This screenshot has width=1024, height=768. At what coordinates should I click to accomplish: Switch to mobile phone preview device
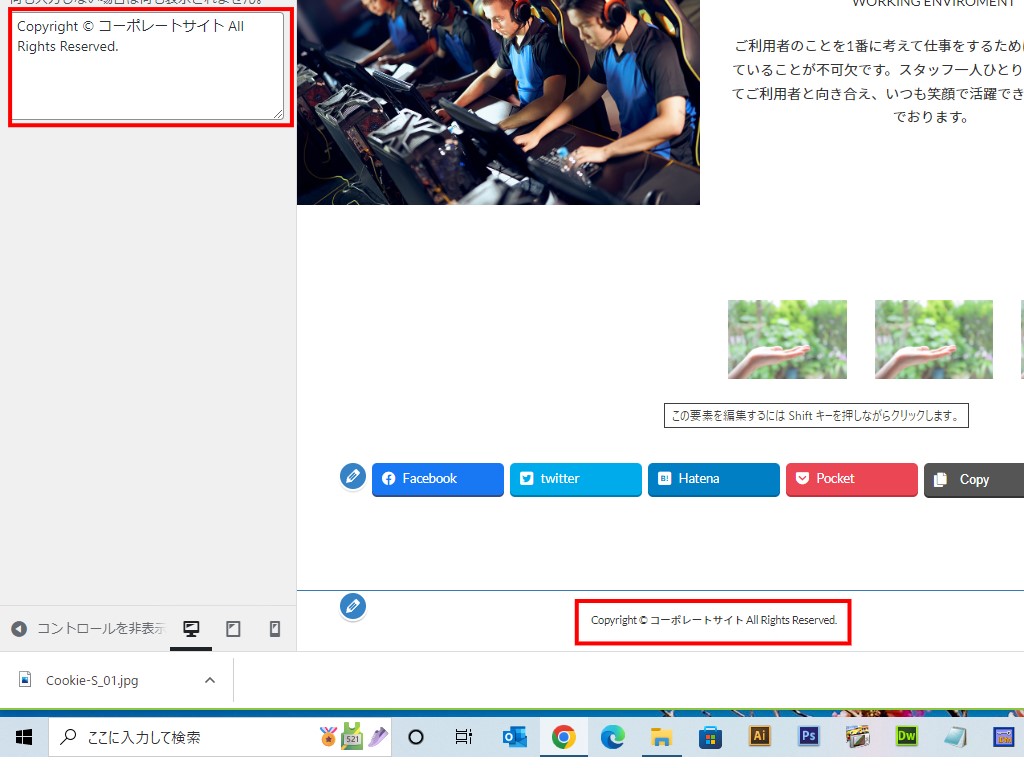[x=275, y=629]
